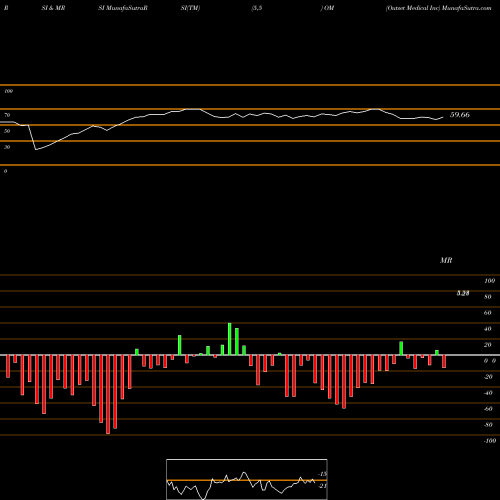Click the 40 label on the MR axis
This screenshot has height=500, width=500.
(x=487, y=329)
